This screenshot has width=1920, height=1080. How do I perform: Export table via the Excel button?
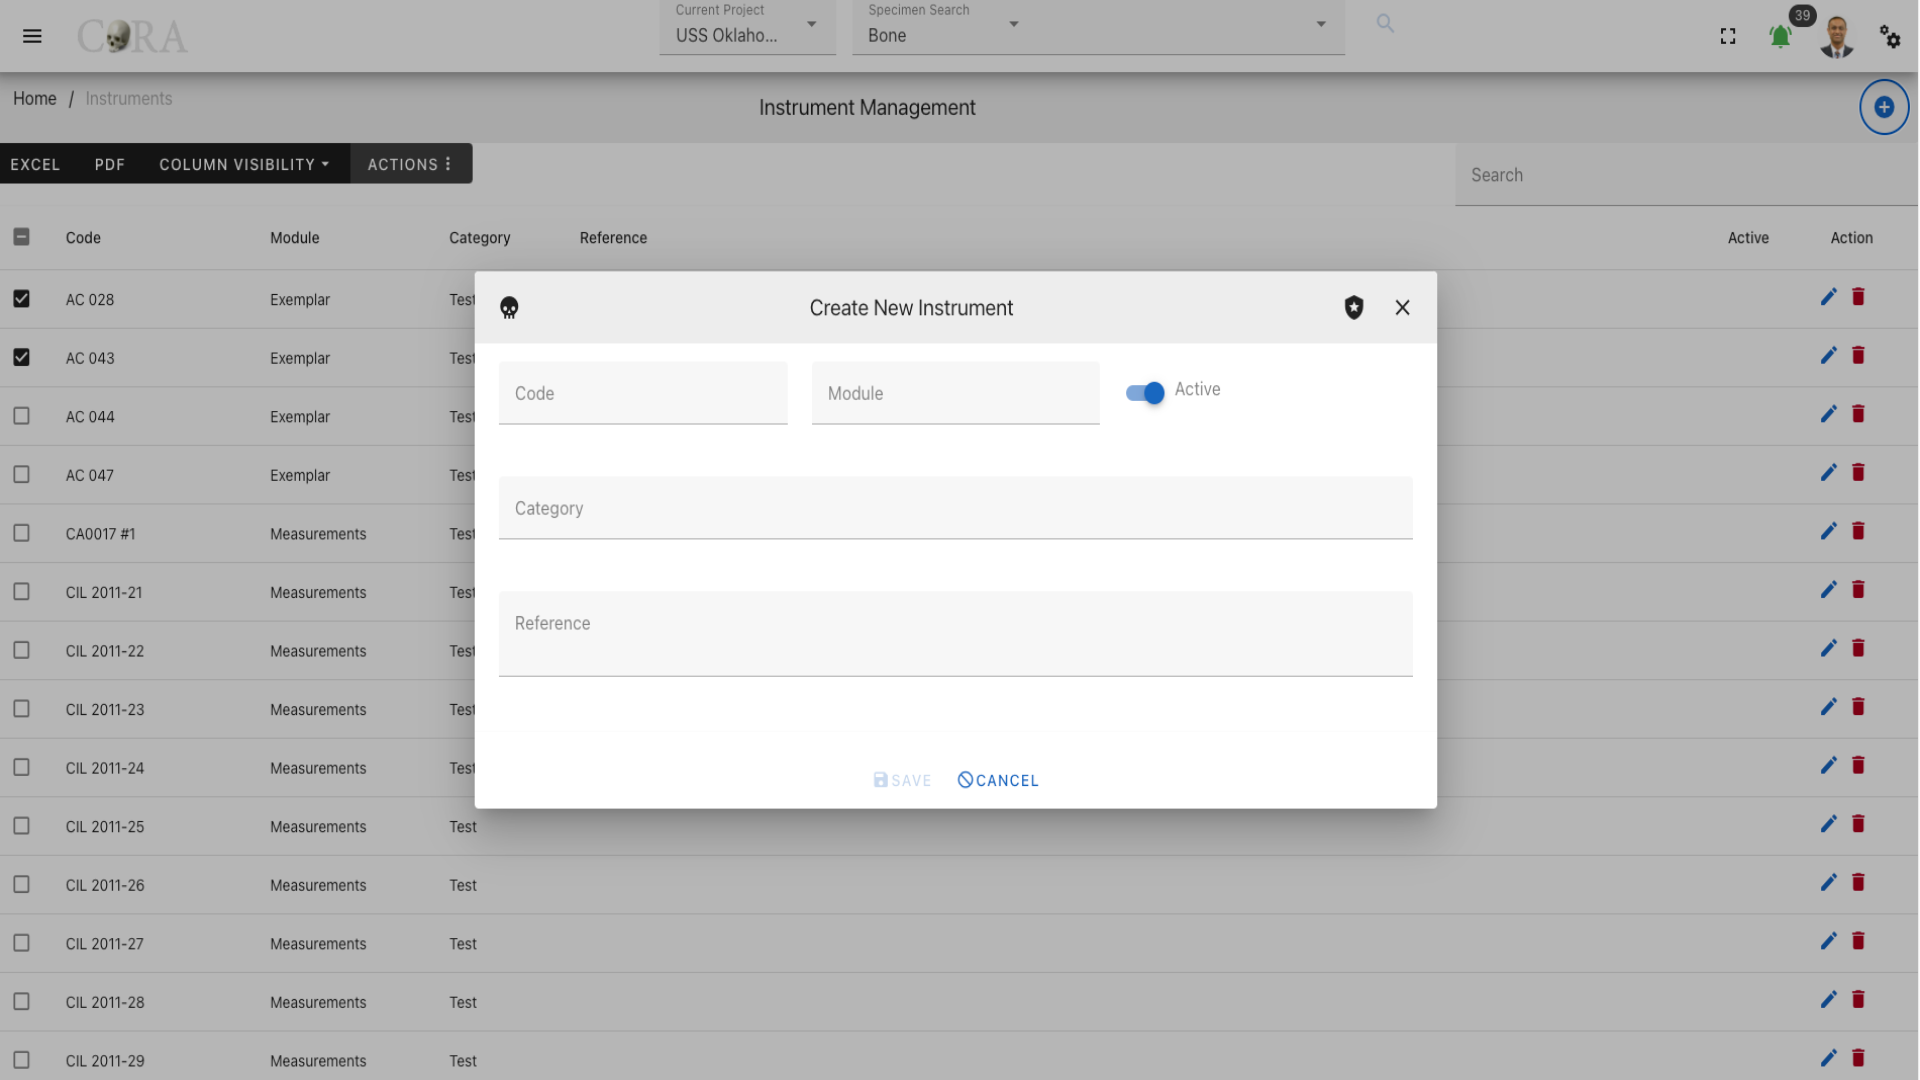pos(35,164)
